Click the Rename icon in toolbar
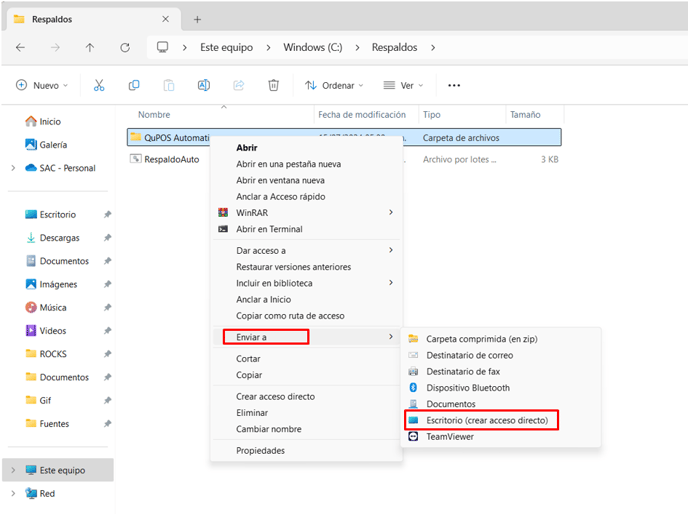Image resolution: width=688 pixels, height=525 pixels. click(204, 85)
